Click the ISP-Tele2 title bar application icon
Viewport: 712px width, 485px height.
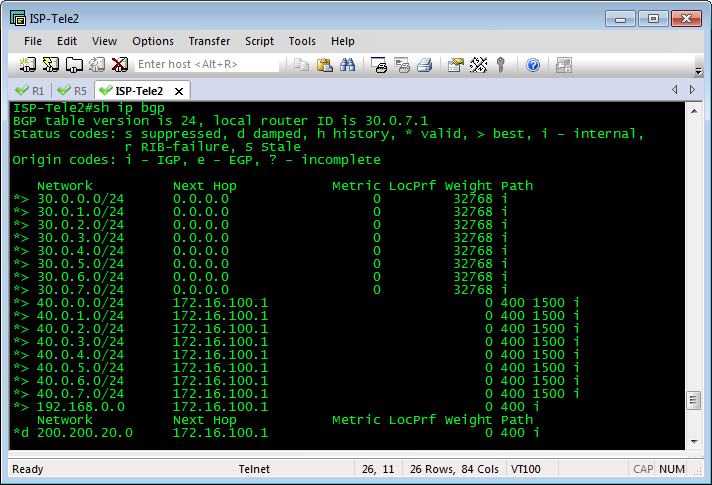(x=18, y=19)
